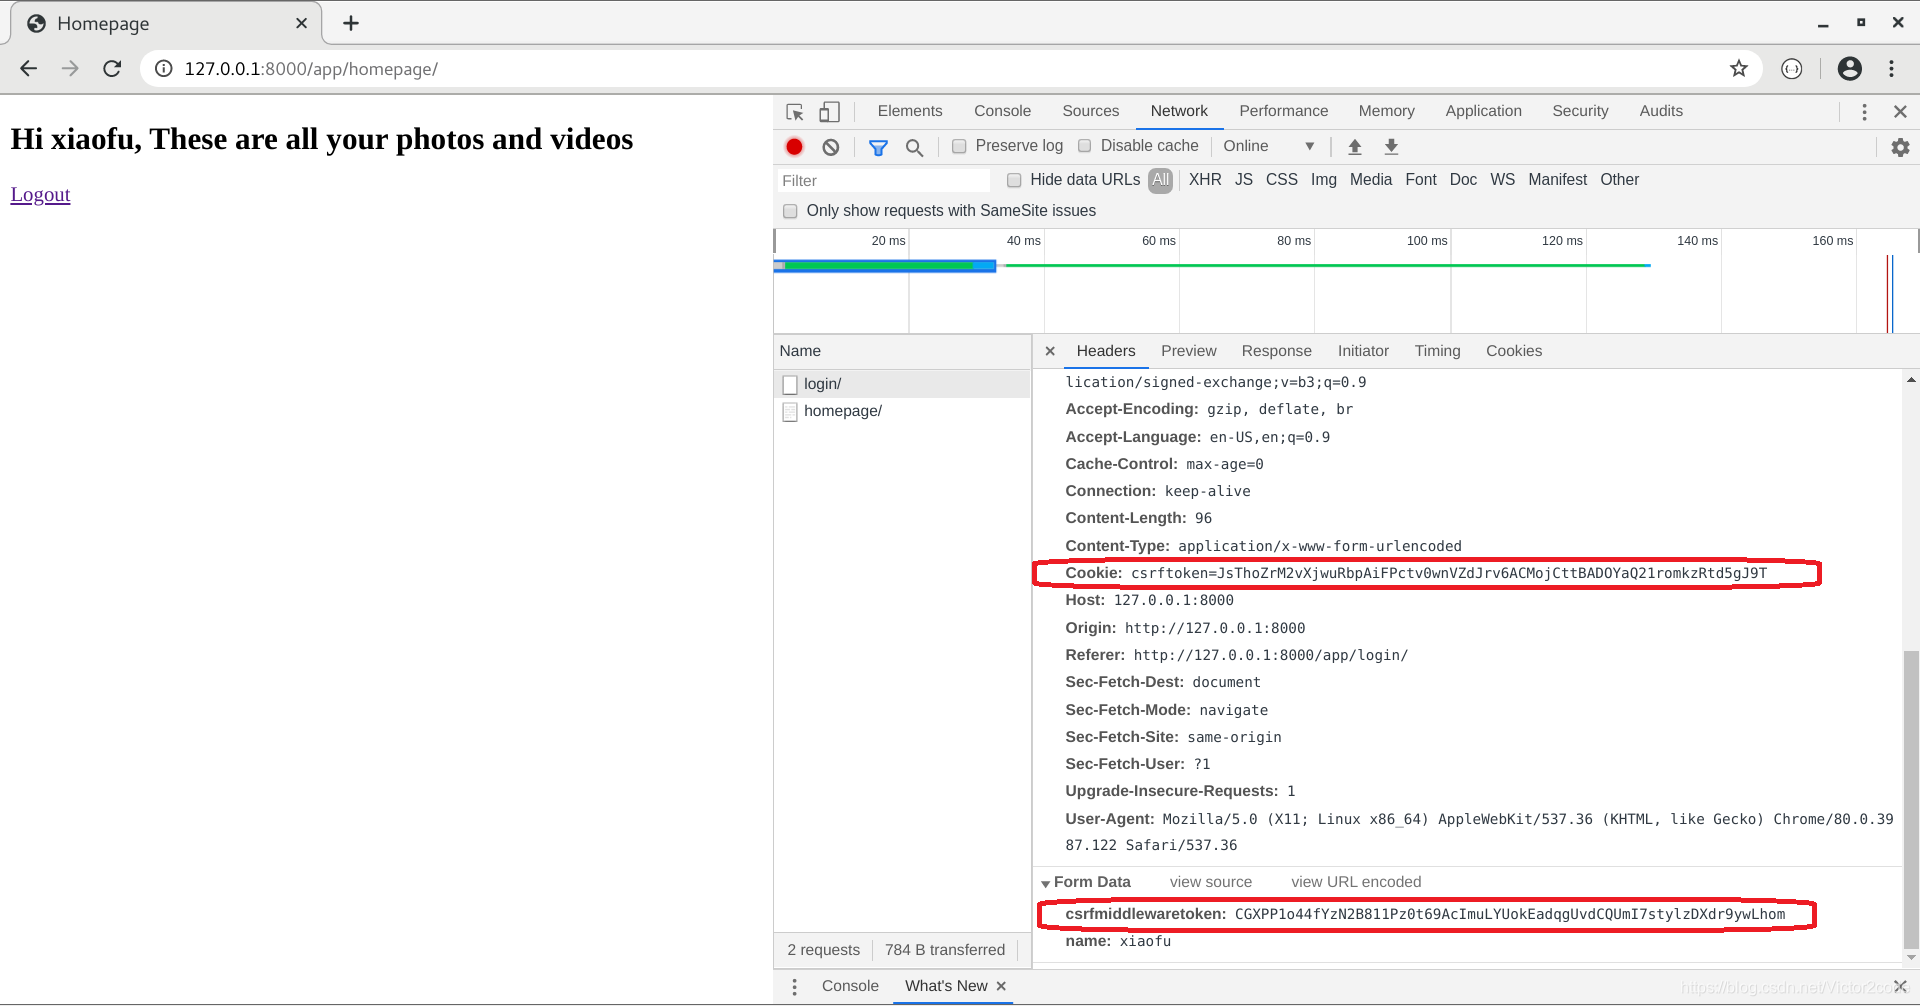The image size is (1920, 1006).
Task: Toggle the device toolbar icon
Action: click(829, 111)
